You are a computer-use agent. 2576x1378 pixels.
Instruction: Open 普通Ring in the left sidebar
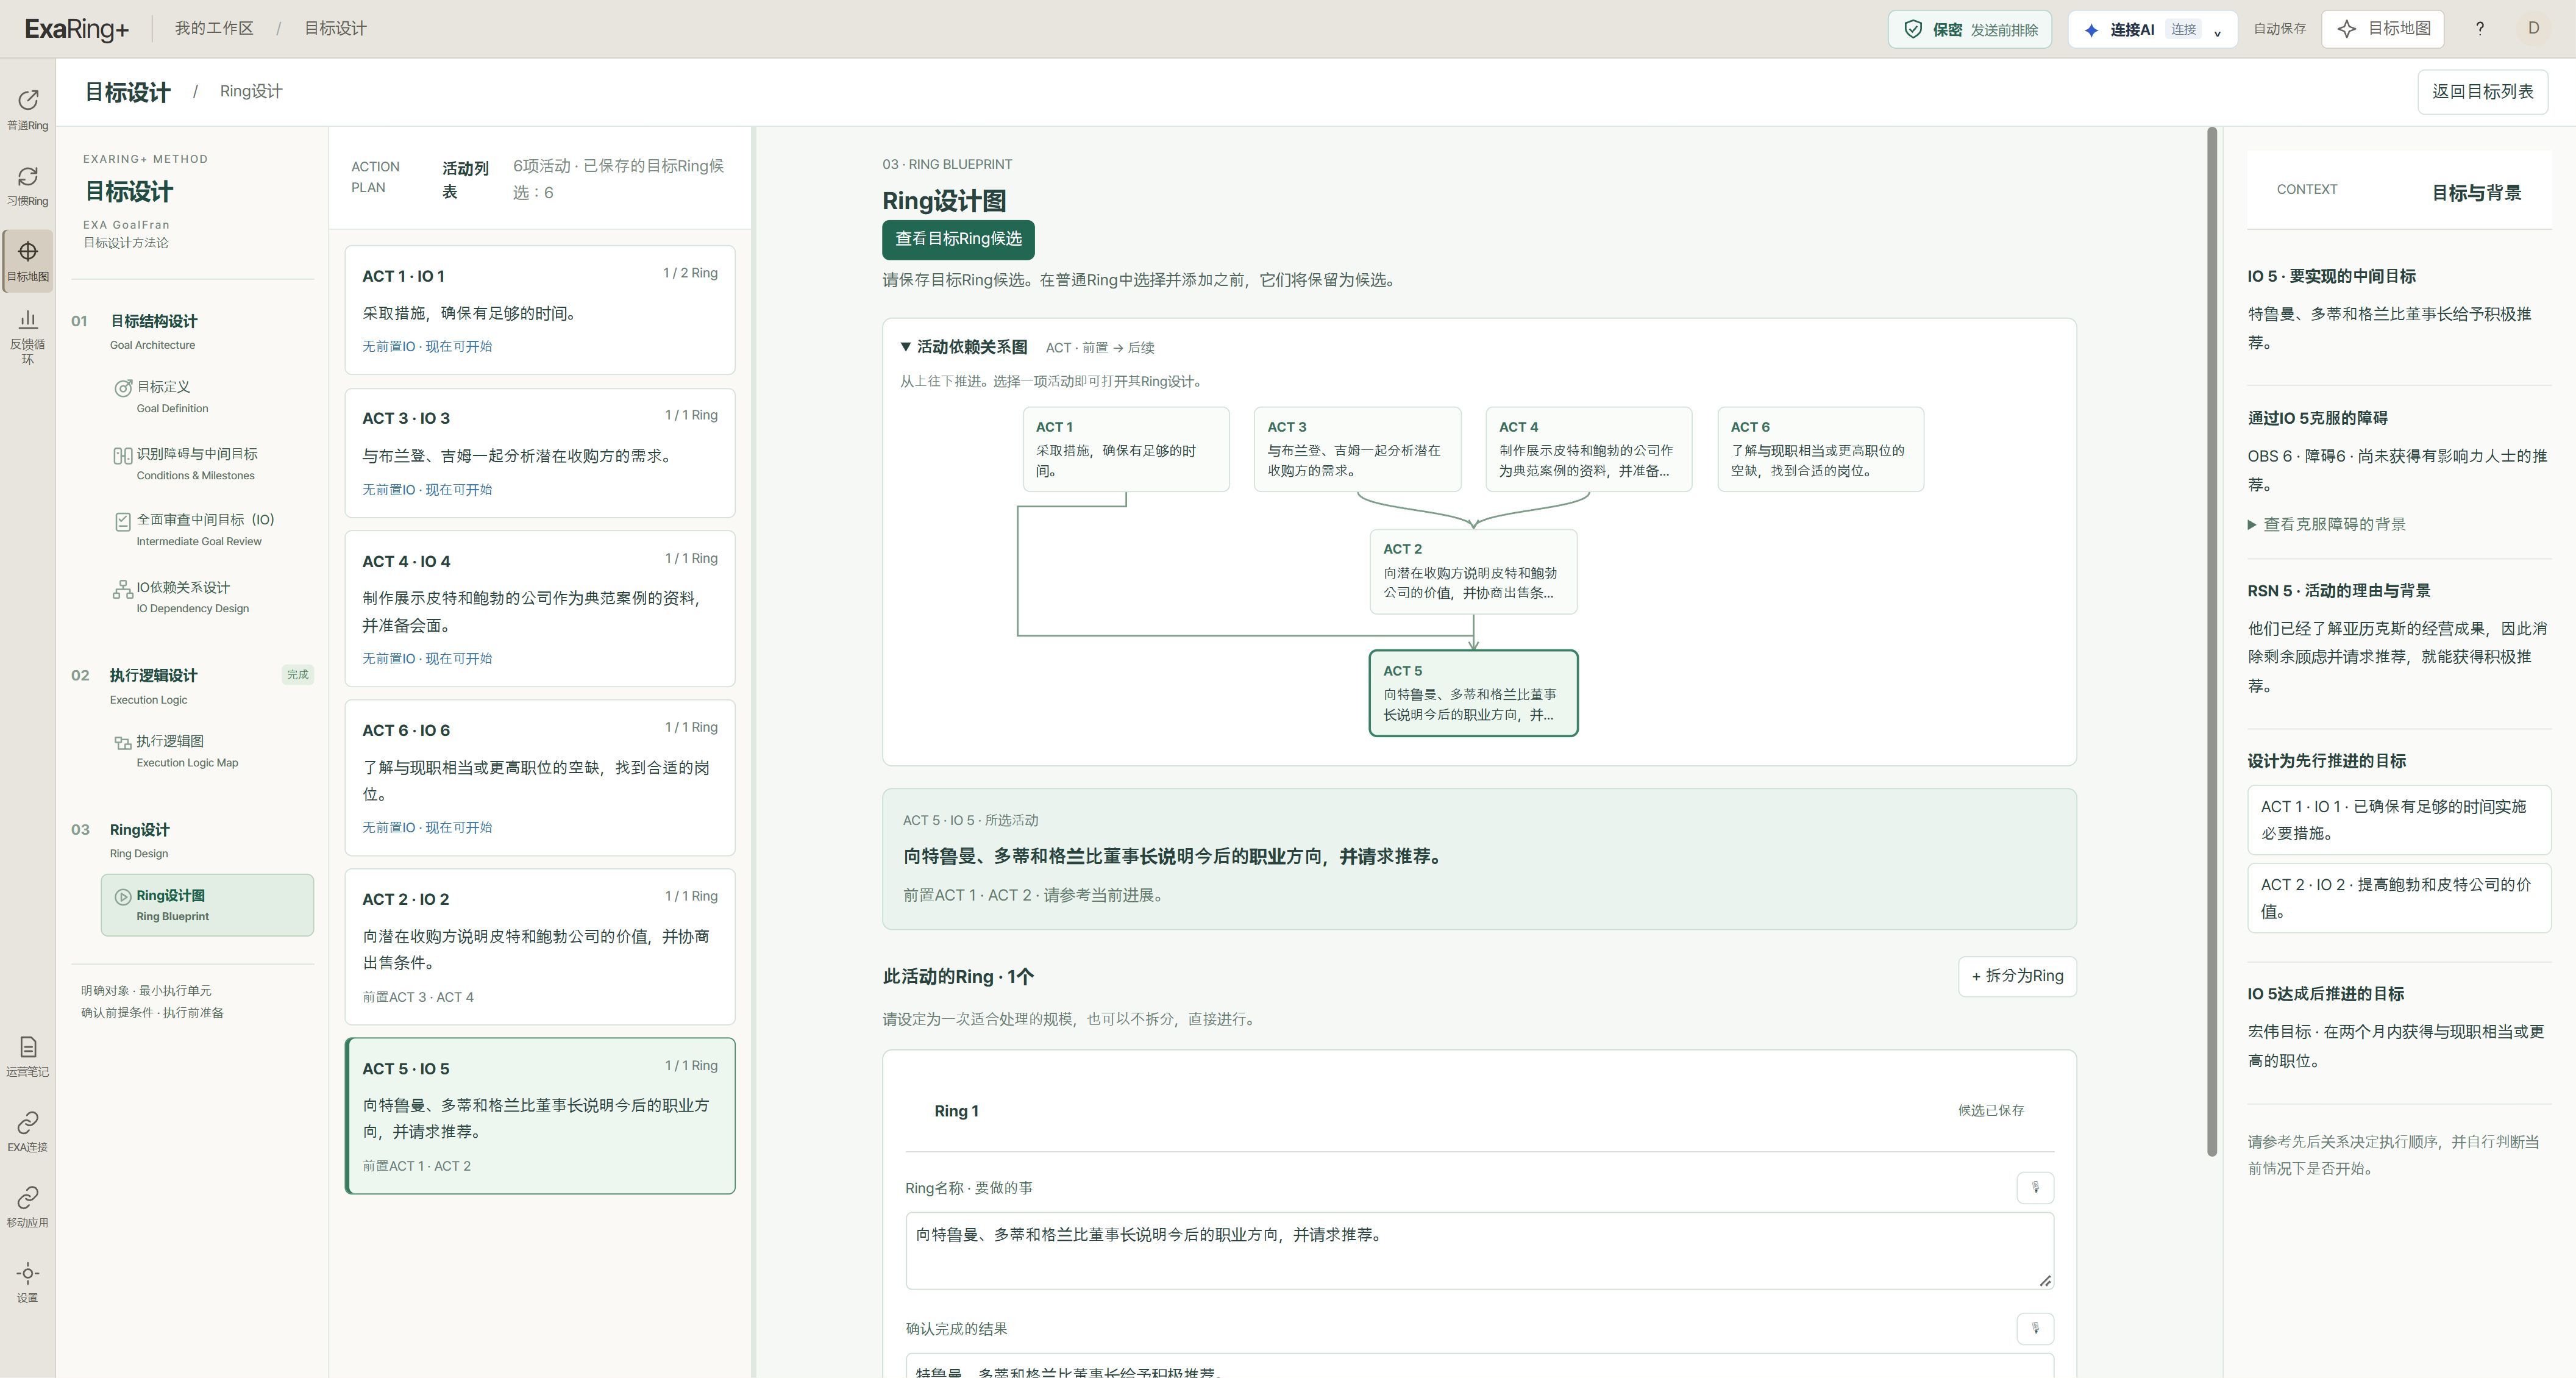pyautogui.click(x=28, y=109)
